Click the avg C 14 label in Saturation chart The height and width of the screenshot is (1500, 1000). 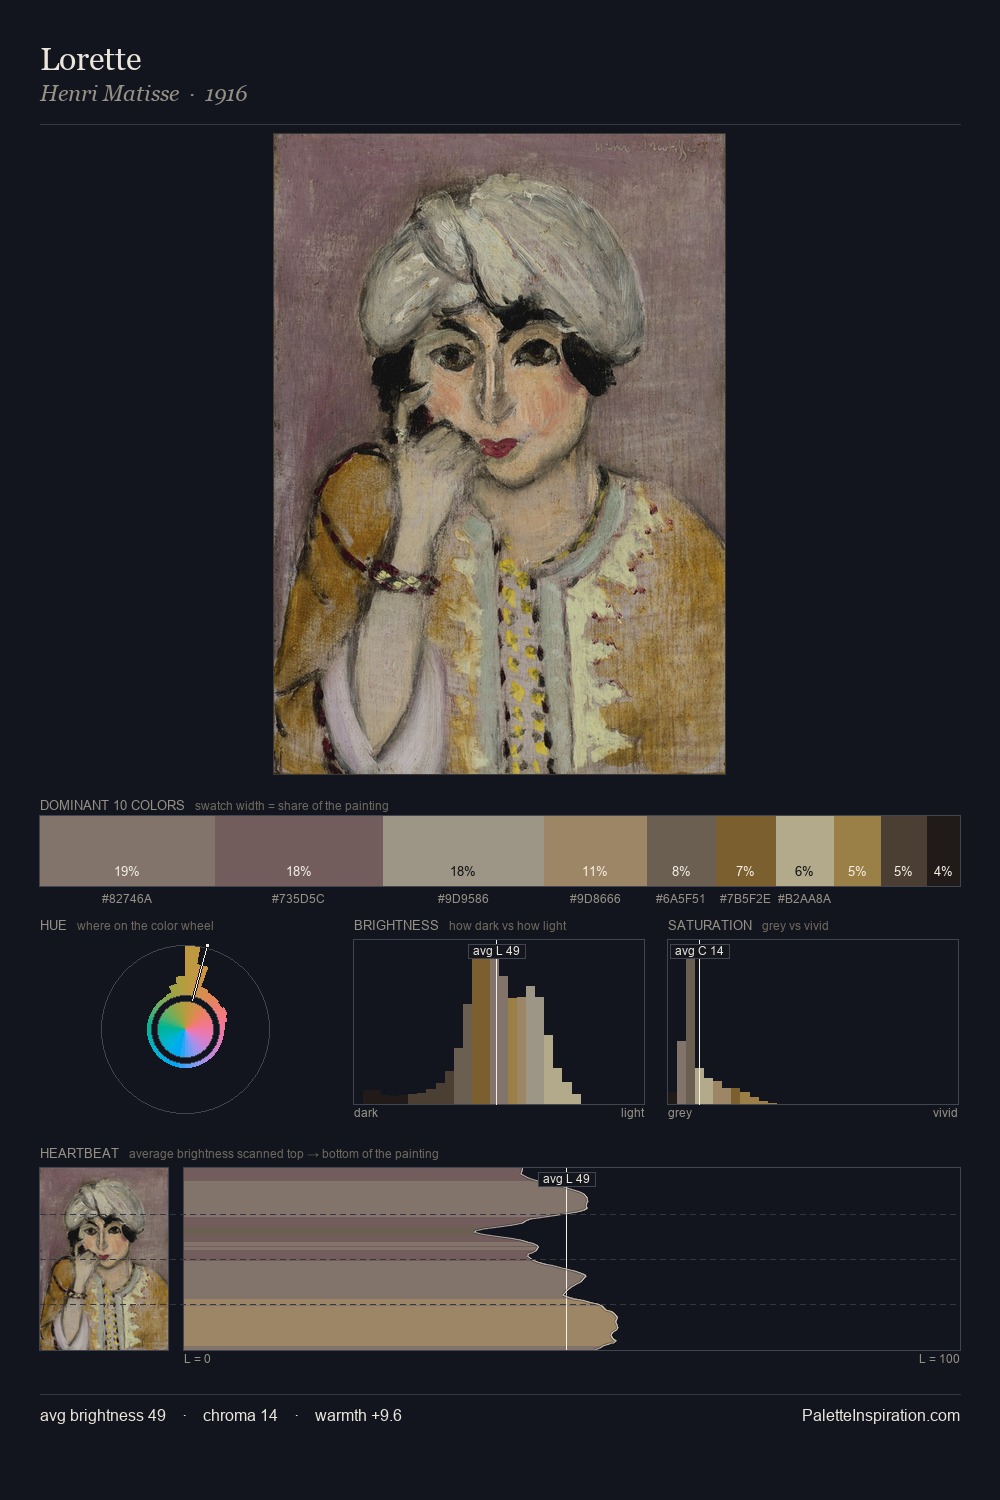(699, 951)
